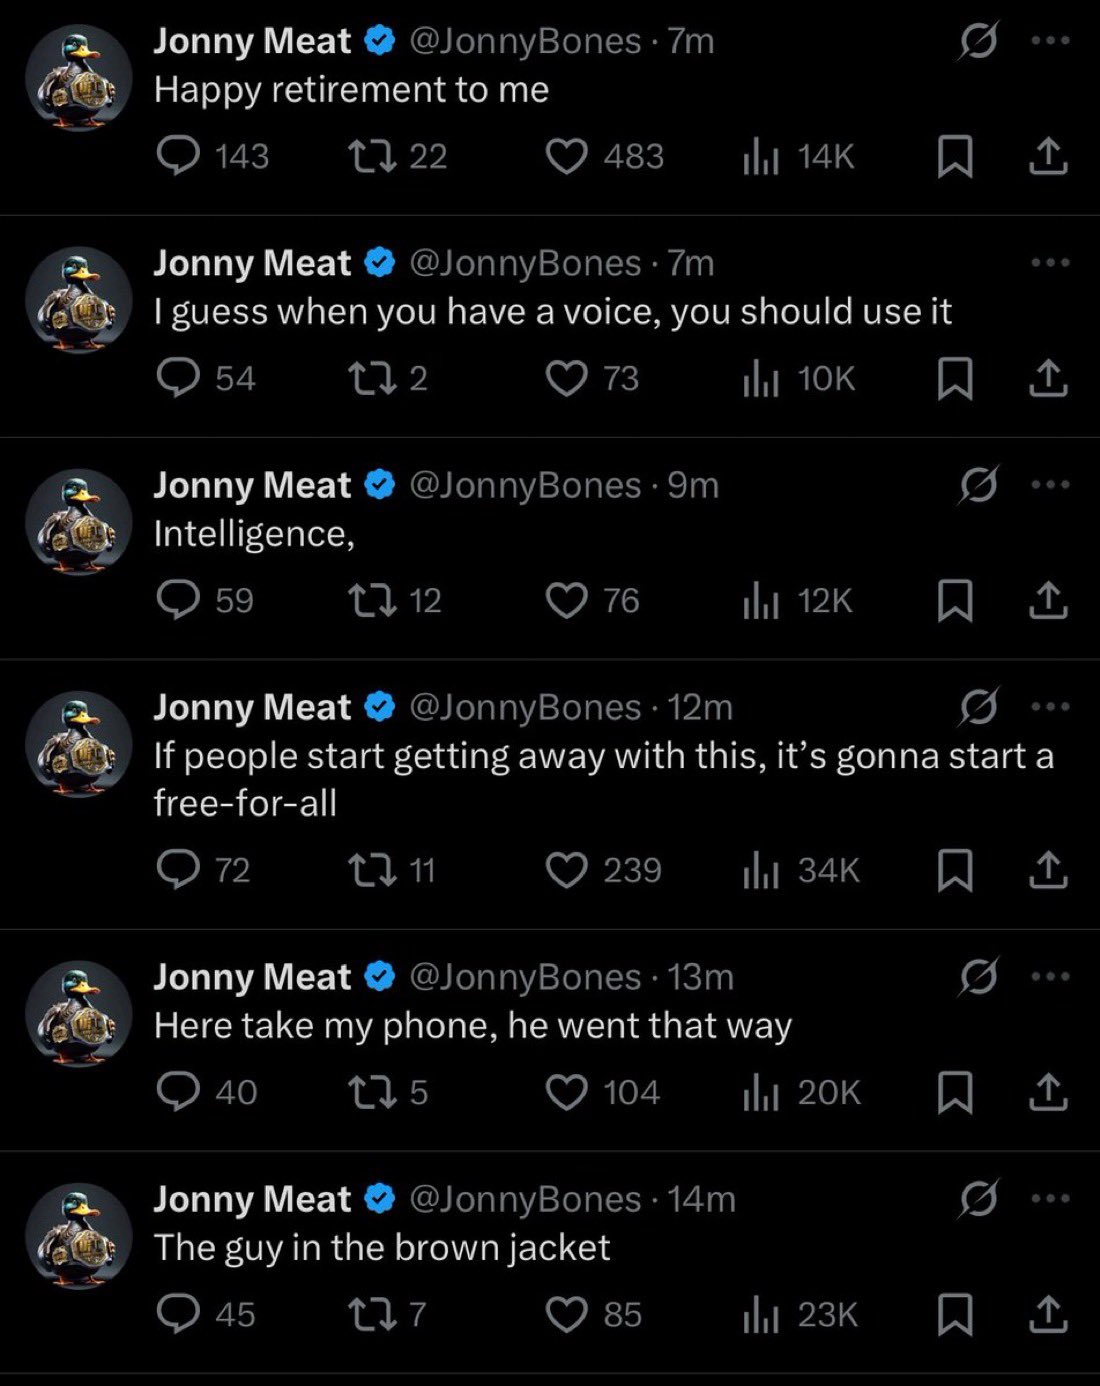Like the "Happy retirement to me" tweet
The image size is (1100, 1386).
pyautogui.click(x=566, y=156)
